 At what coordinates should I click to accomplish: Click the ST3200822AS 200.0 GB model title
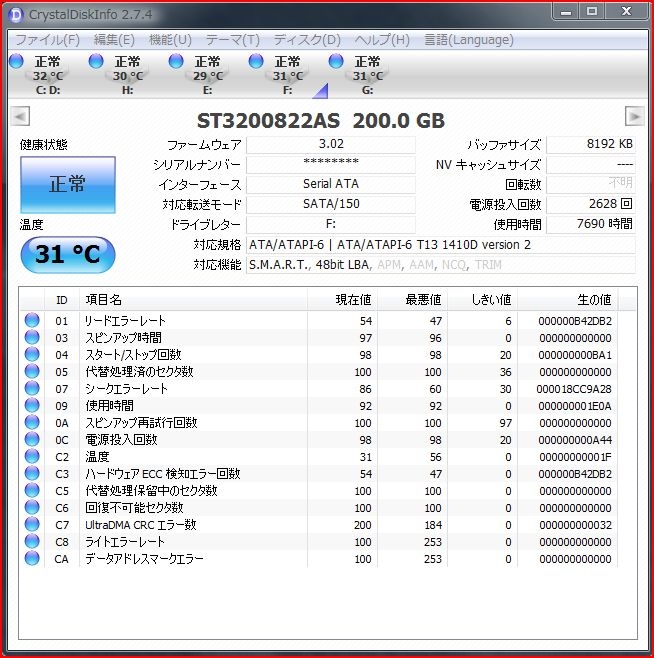[321, 121]
